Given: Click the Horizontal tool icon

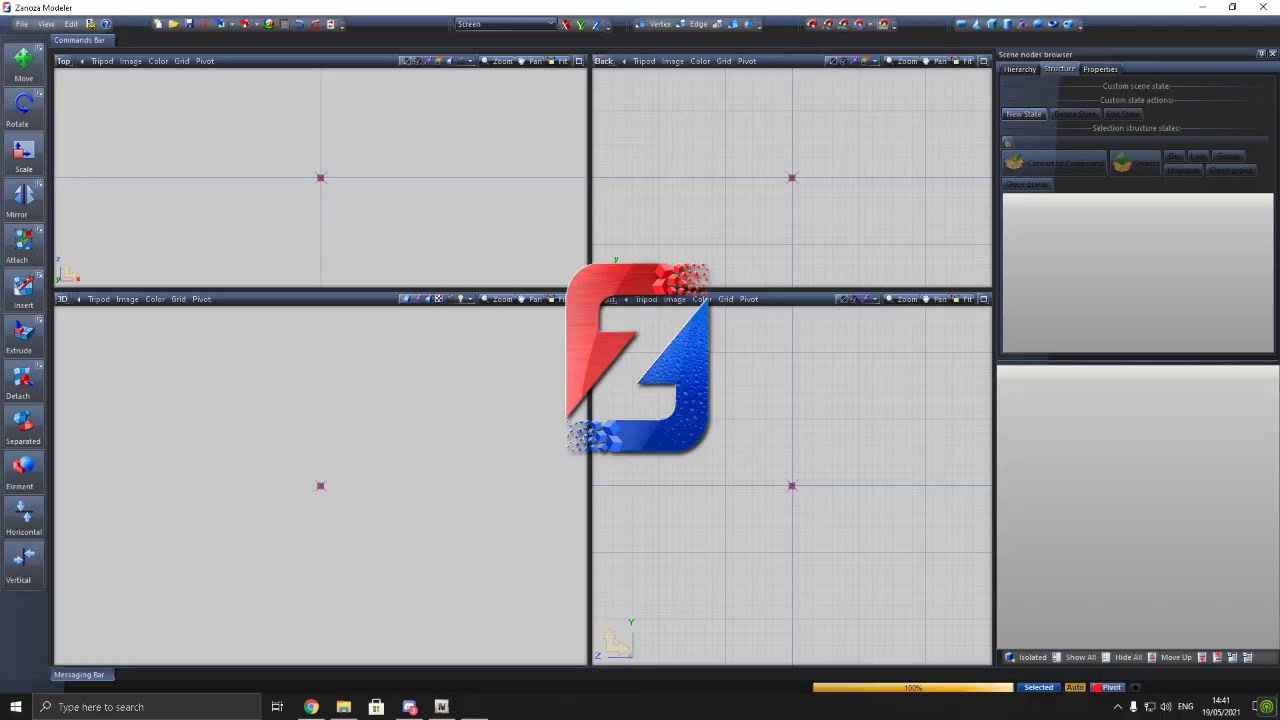Looking at the screenshot, I should click(x=23, y=516).
